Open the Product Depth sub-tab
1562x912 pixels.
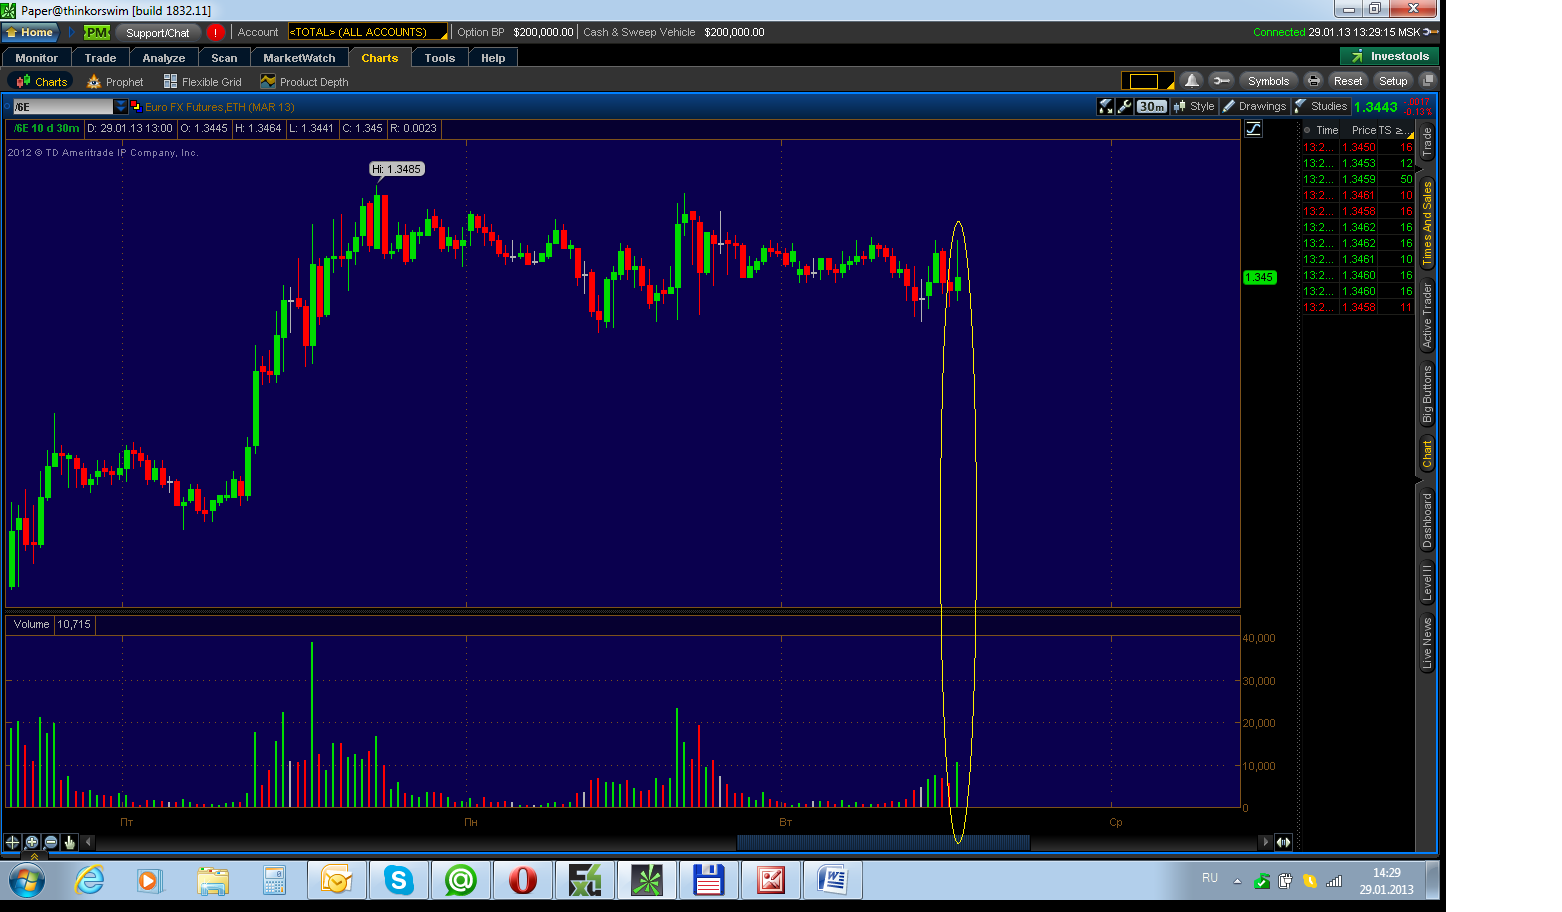pyautogui.click(x=305, y=82)
